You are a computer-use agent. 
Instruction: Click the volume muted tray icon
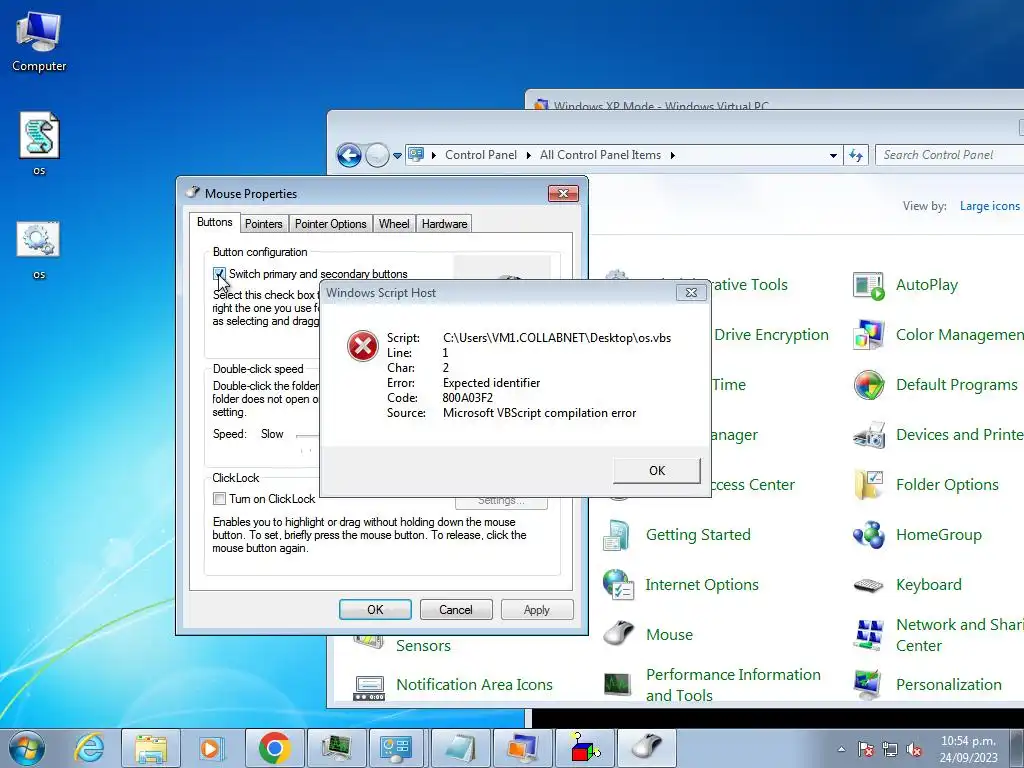click(914, 750)
